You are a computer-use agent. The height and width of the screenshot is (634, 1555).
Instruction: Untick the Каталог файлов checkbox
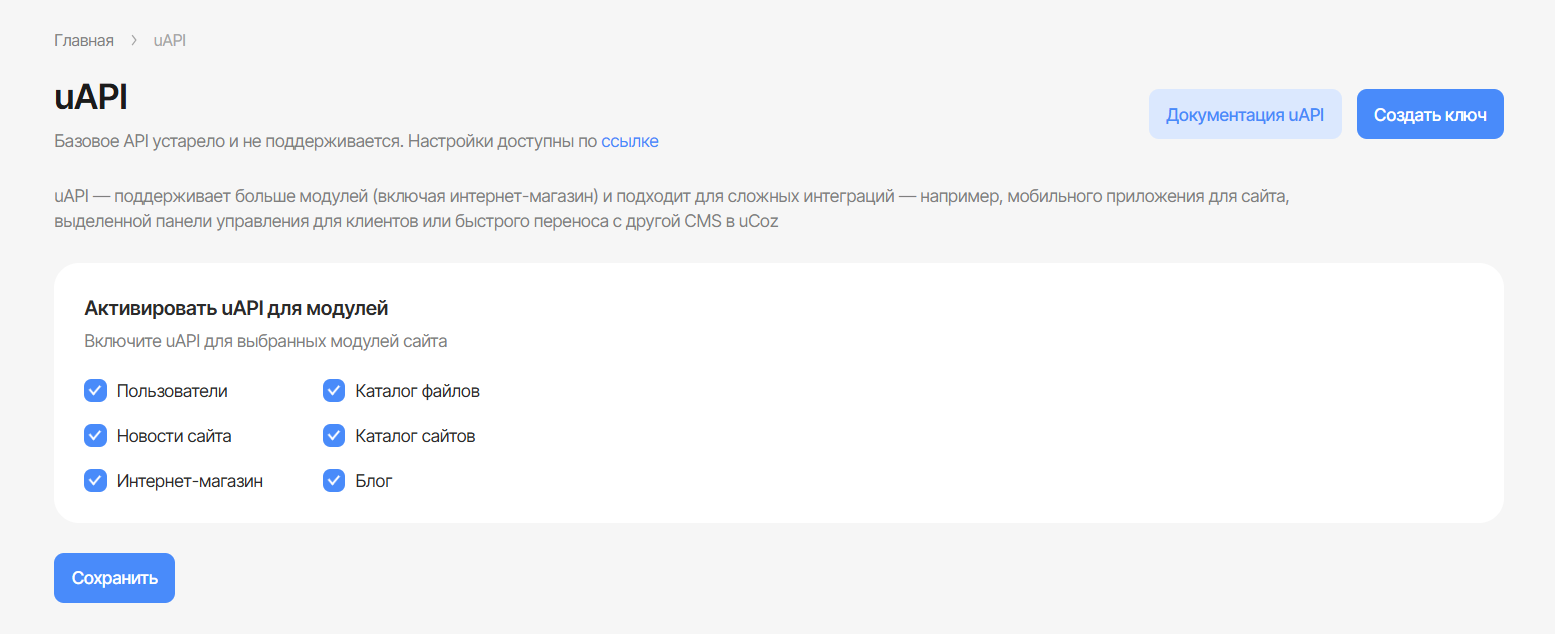(334, 391)
